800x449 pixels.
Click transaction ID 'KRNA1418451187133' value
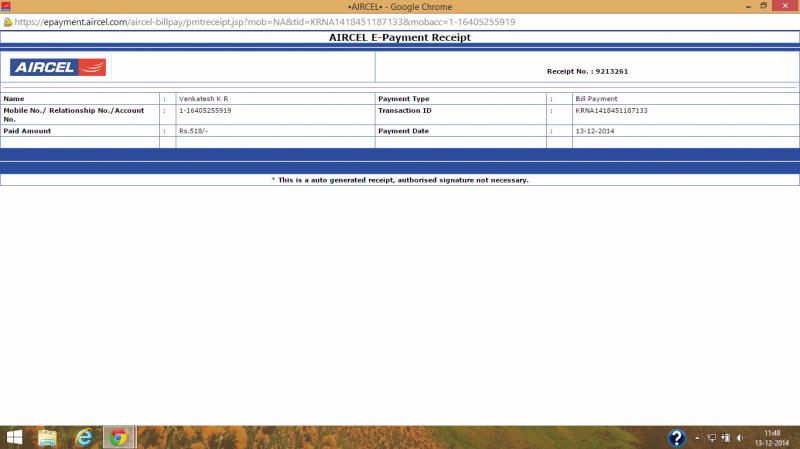pyautogui.click(x=611, y=110)
